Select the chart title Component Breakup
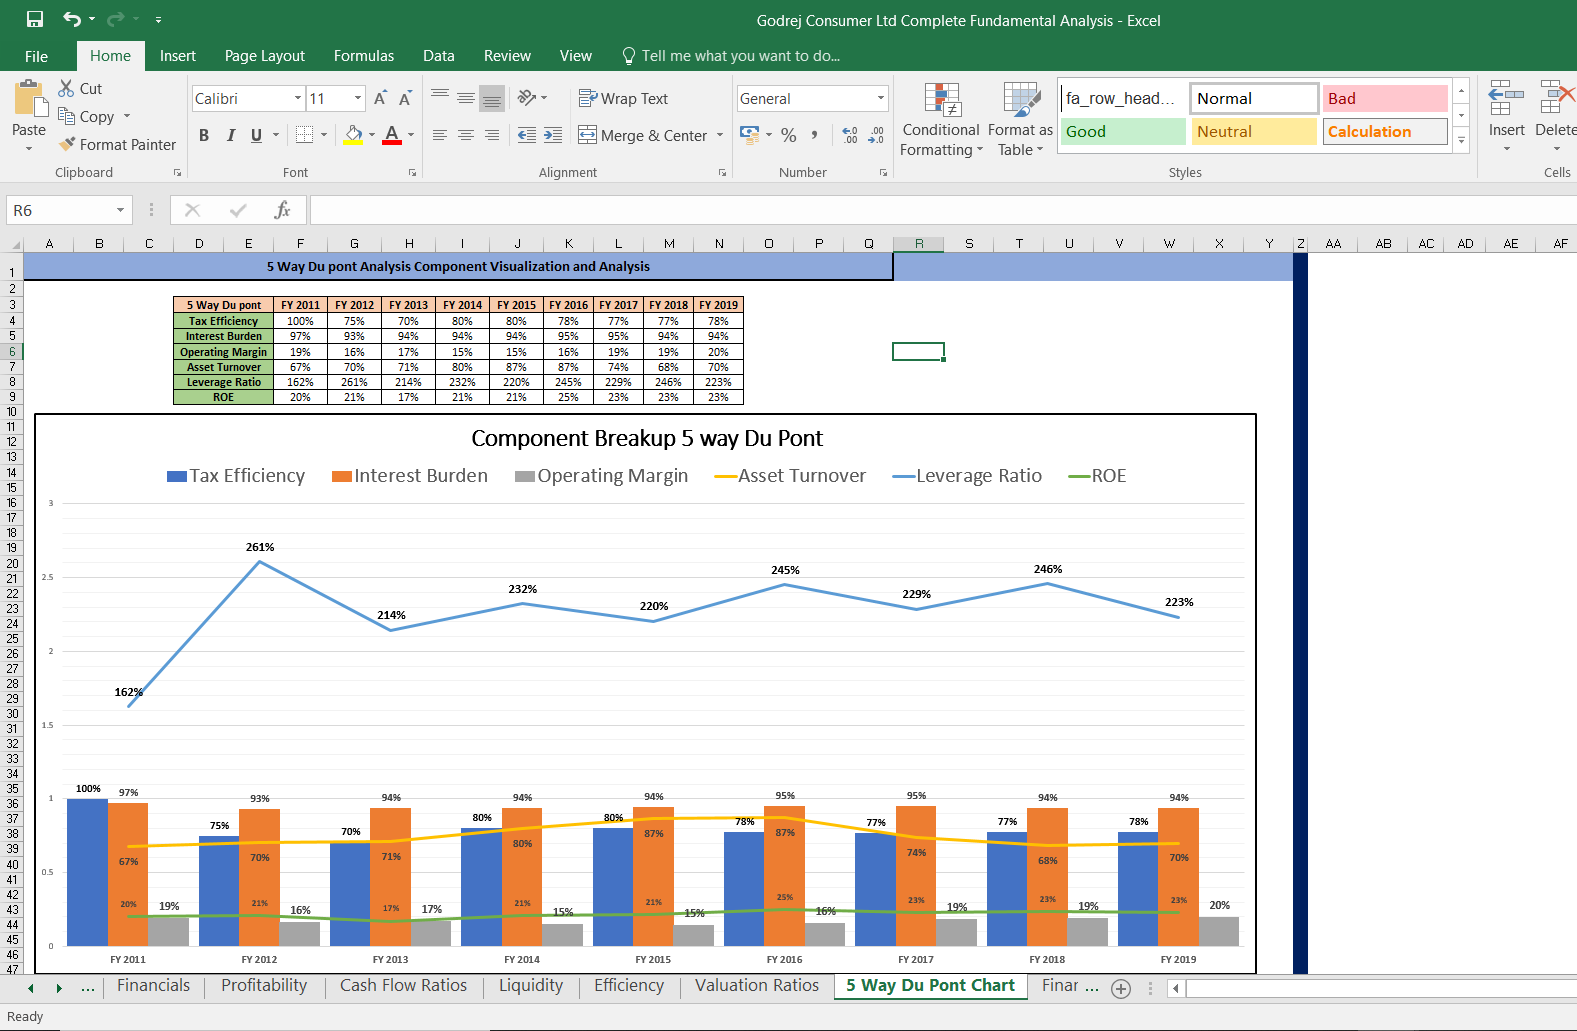This screenshot has width=1577, height=1031. (647, 438)
